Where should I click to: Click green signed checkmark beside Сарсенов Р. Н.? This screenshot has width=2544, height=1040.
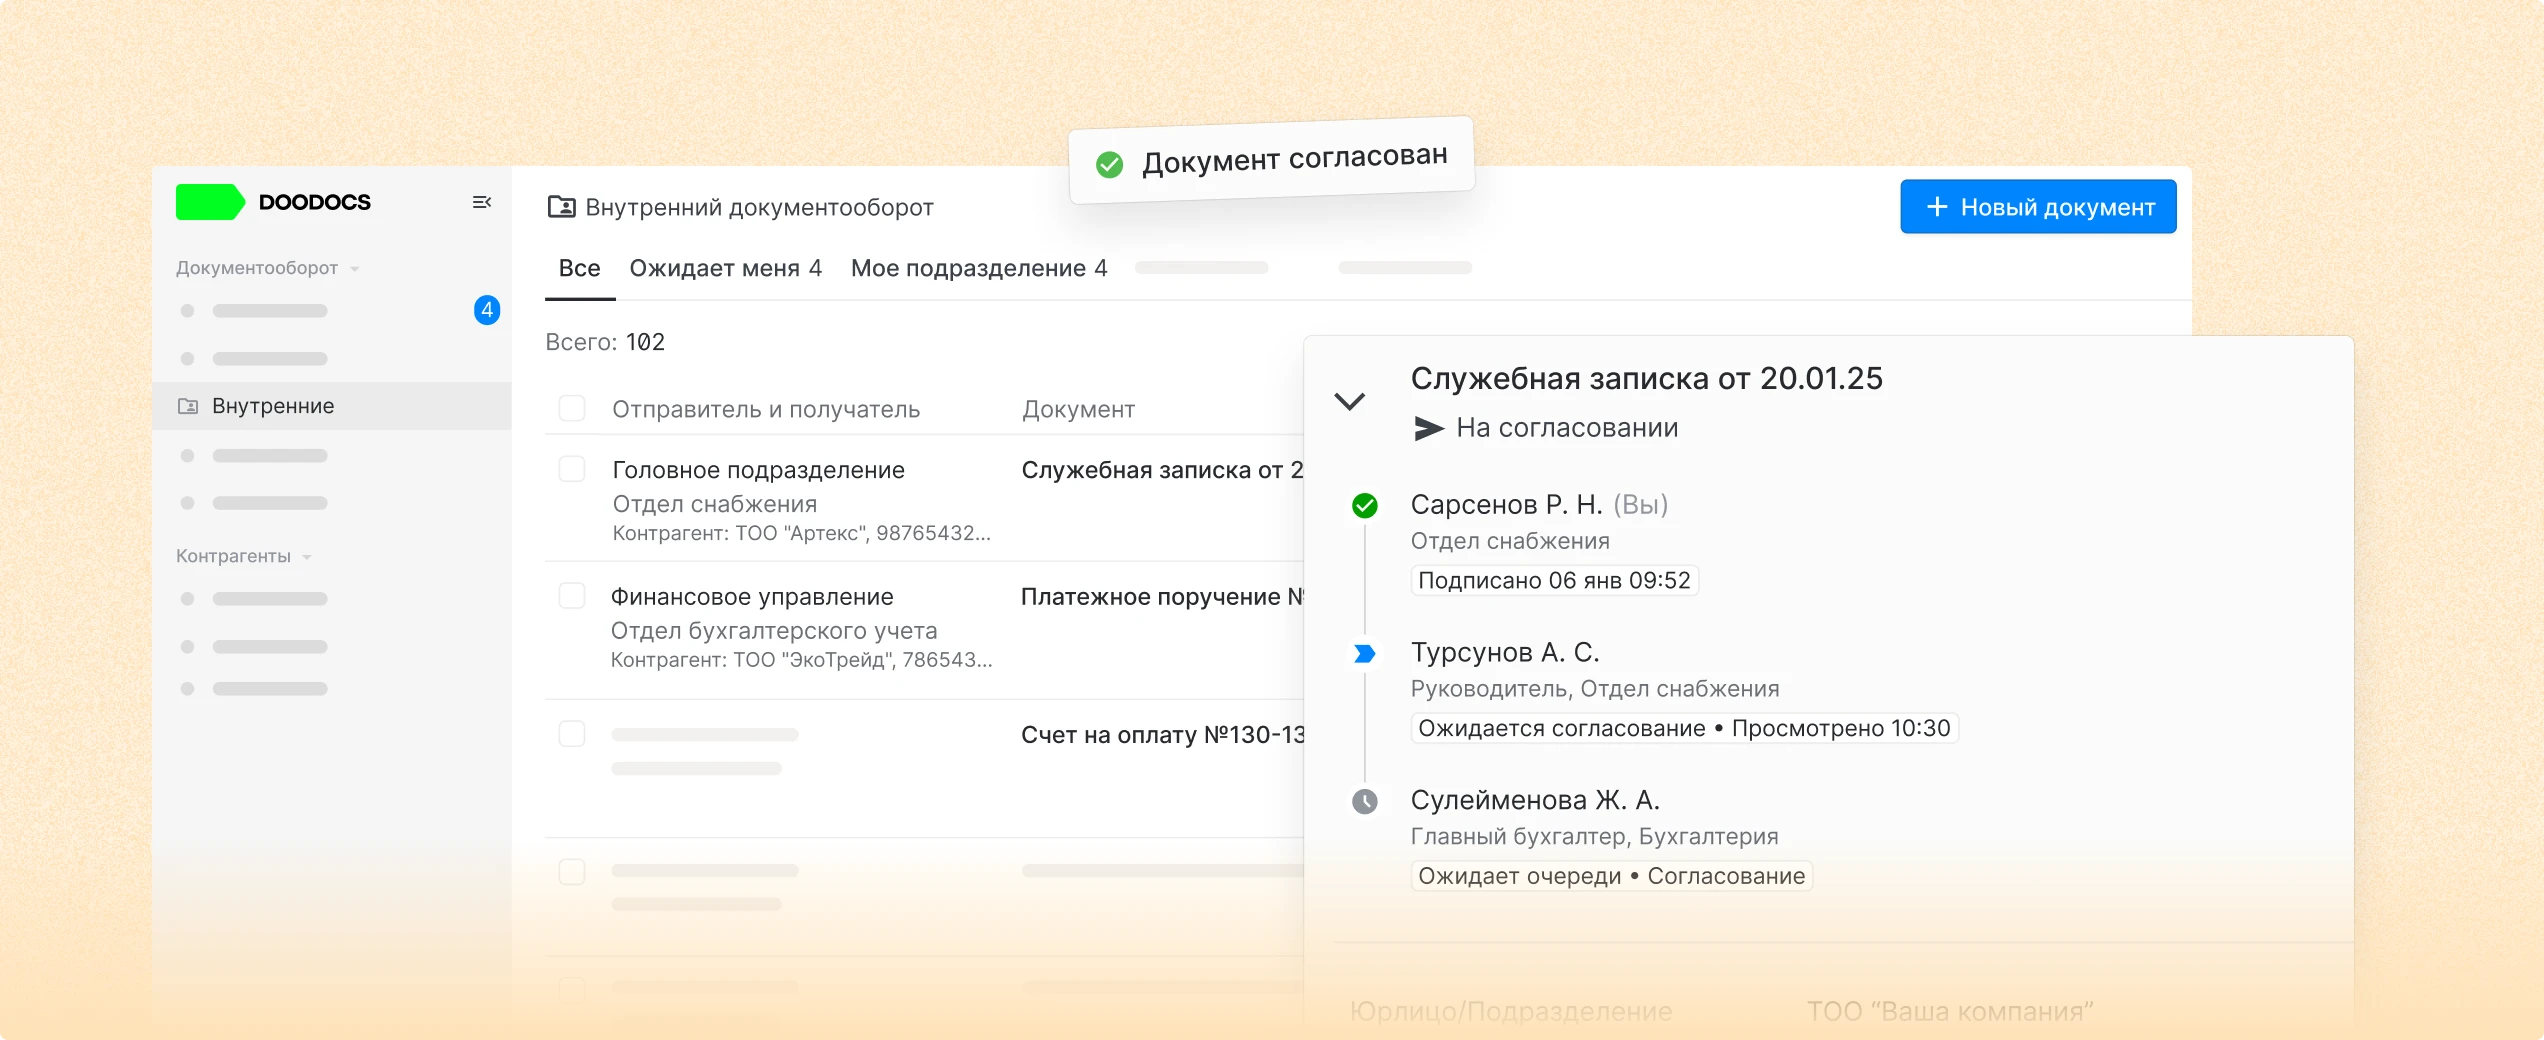point(1364,506)
